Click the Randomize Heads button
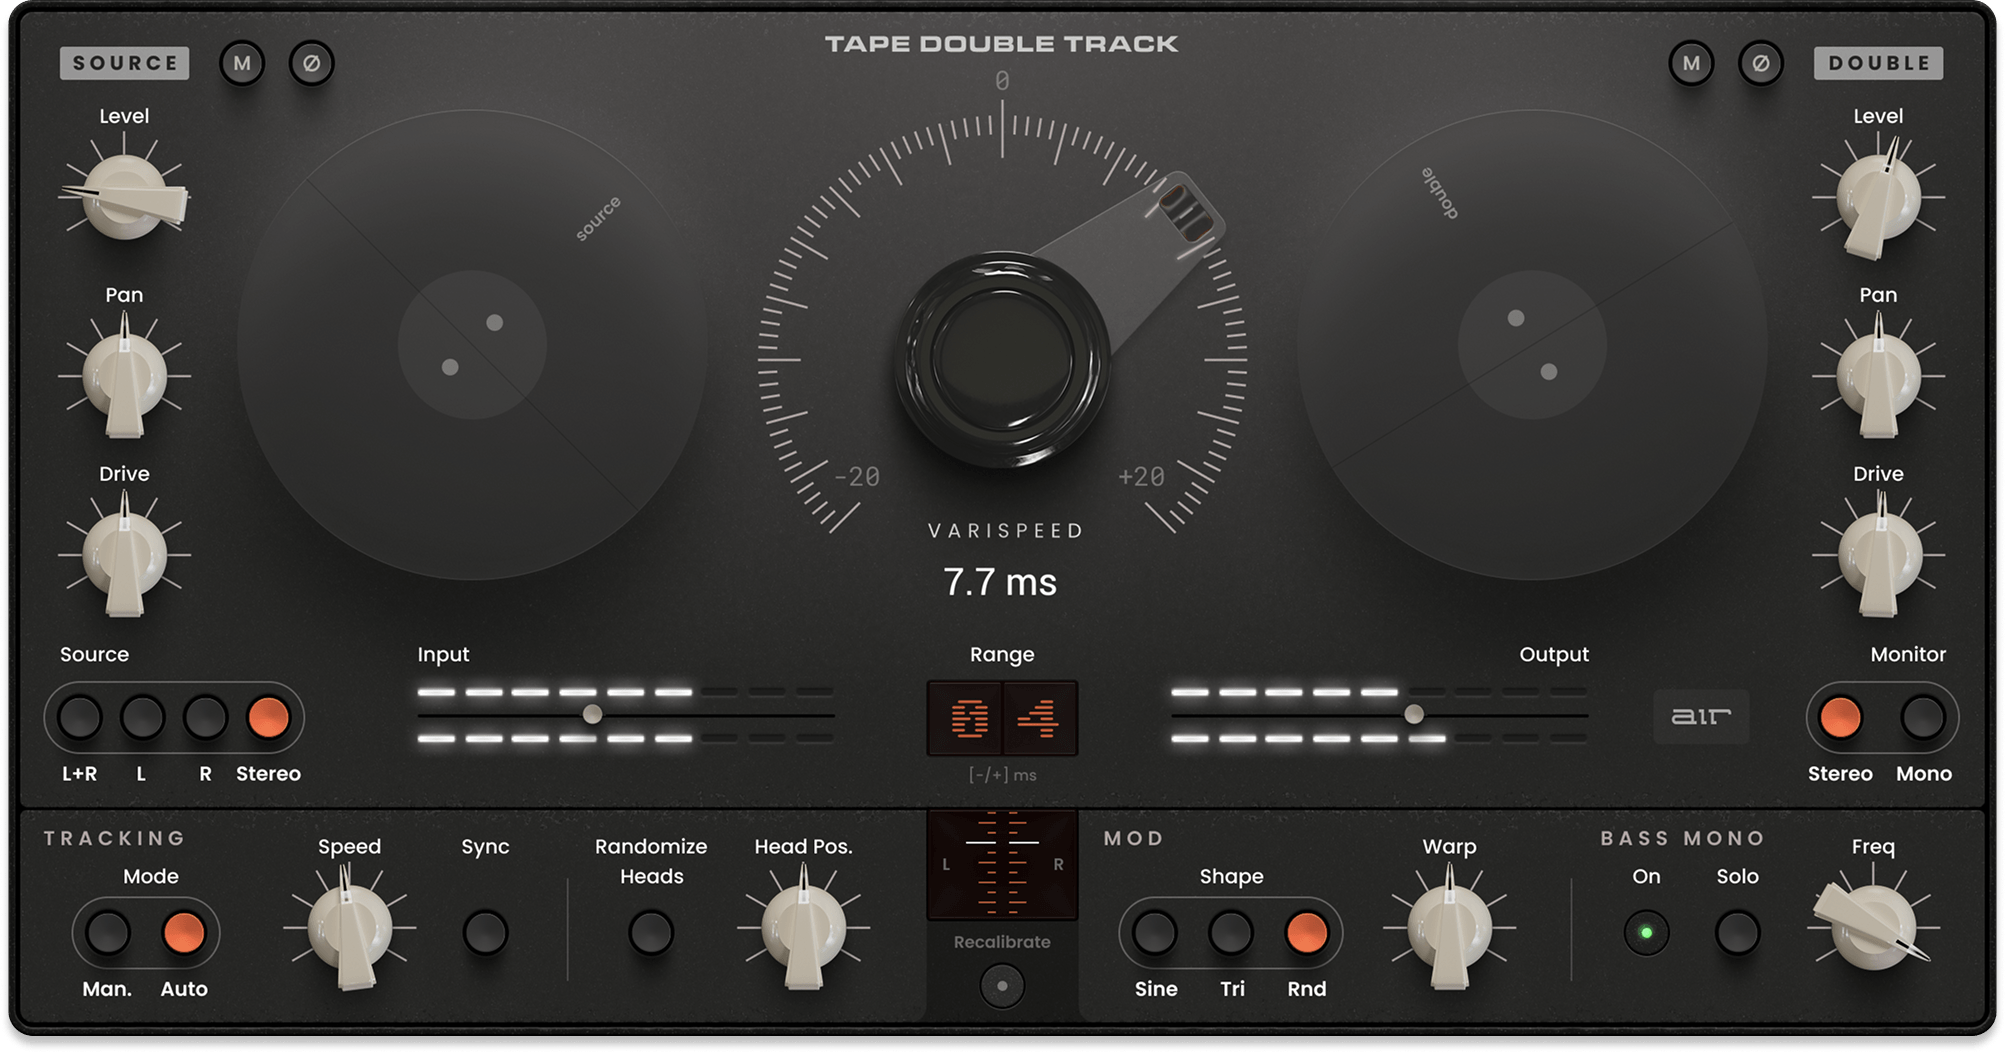 coord(650,933)
